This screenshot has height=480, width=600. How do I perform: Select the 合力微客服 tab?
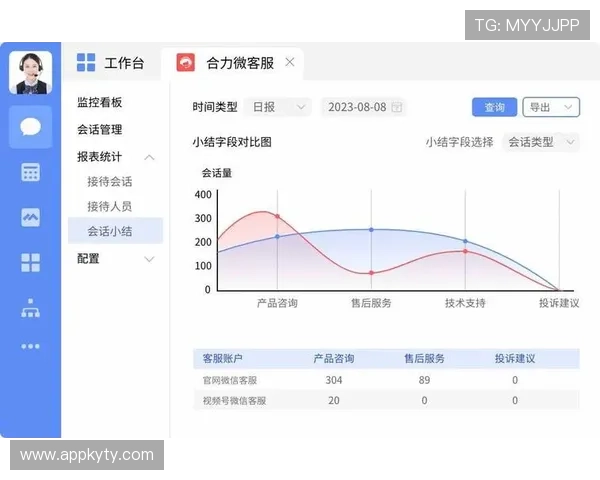232,64
